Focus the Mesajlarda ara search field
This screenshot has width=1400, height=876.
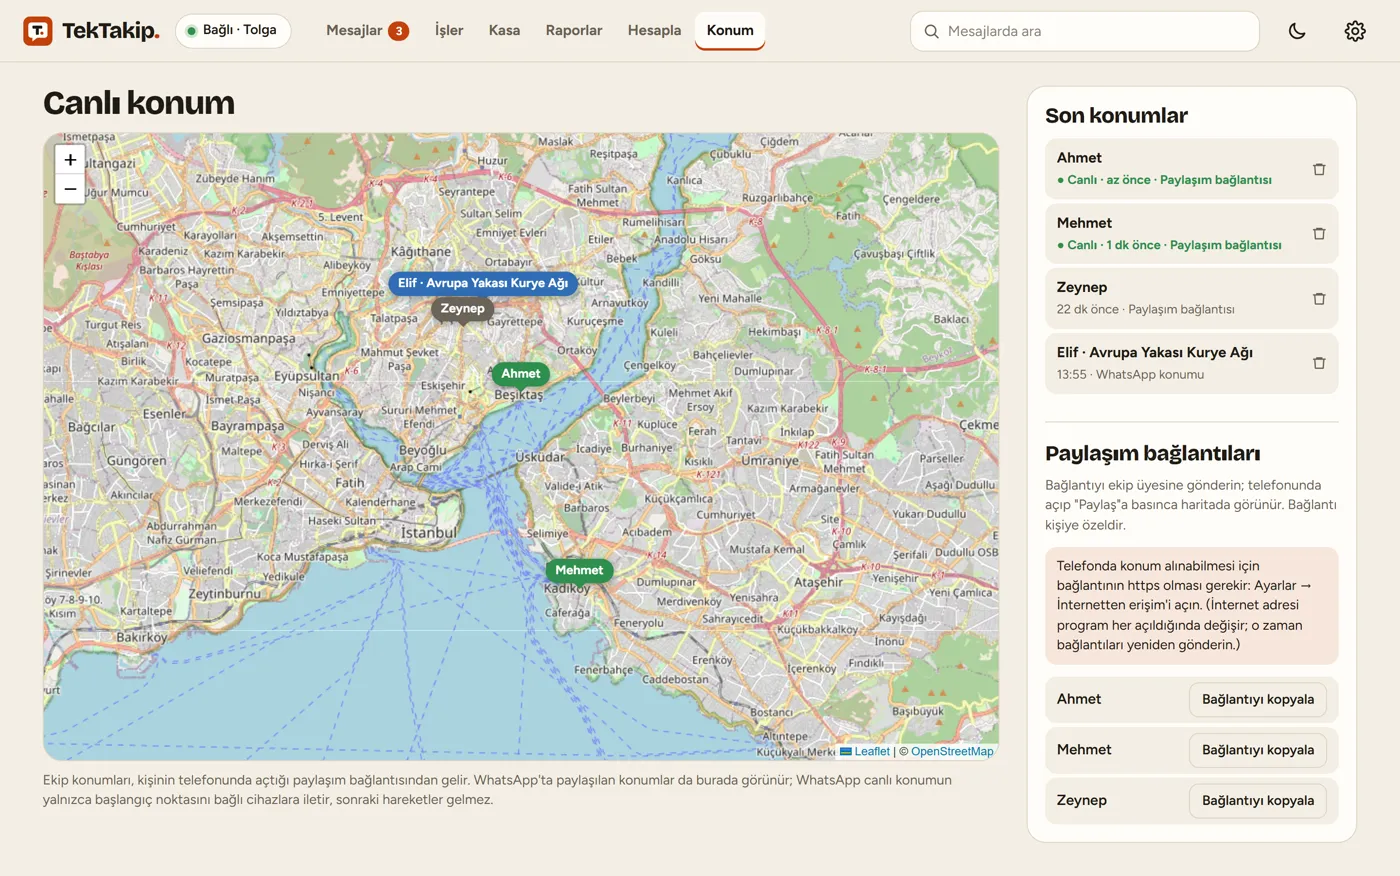tap(1084, 31)
